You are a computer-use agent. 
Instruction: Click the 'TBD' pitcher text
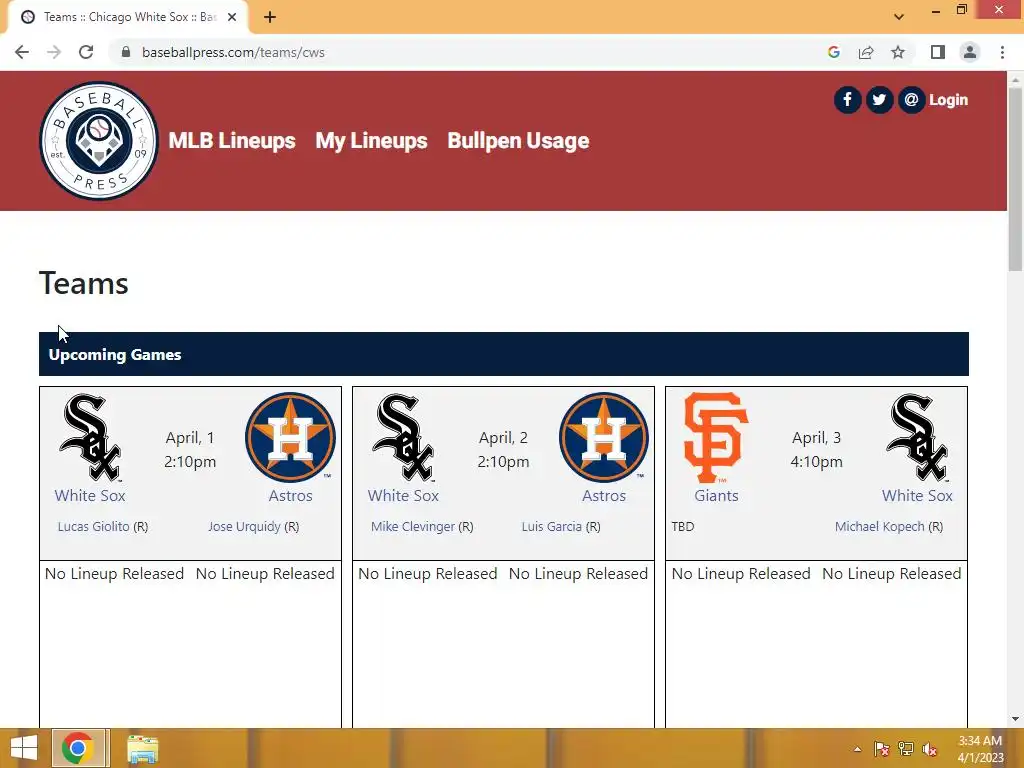point(683,526)
